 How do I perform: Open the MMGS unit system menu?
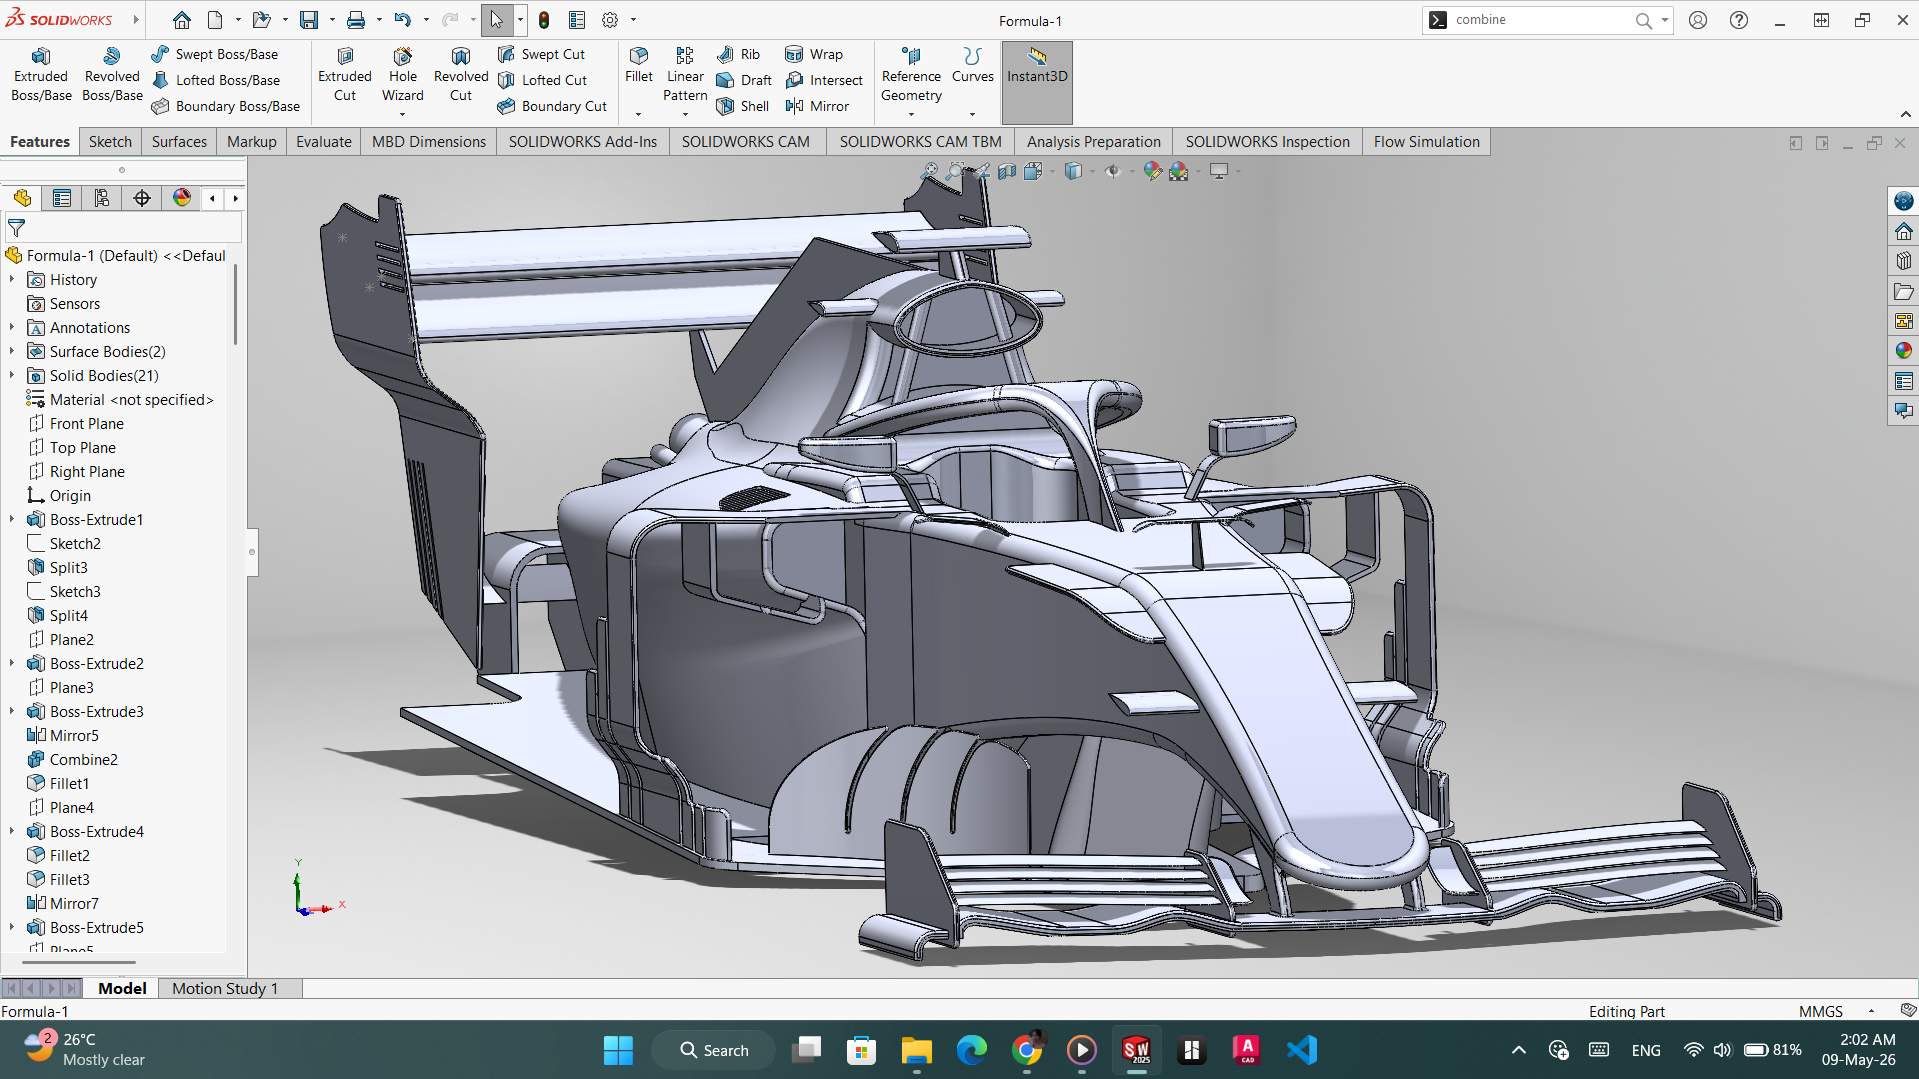(x=1835, y=1011)
